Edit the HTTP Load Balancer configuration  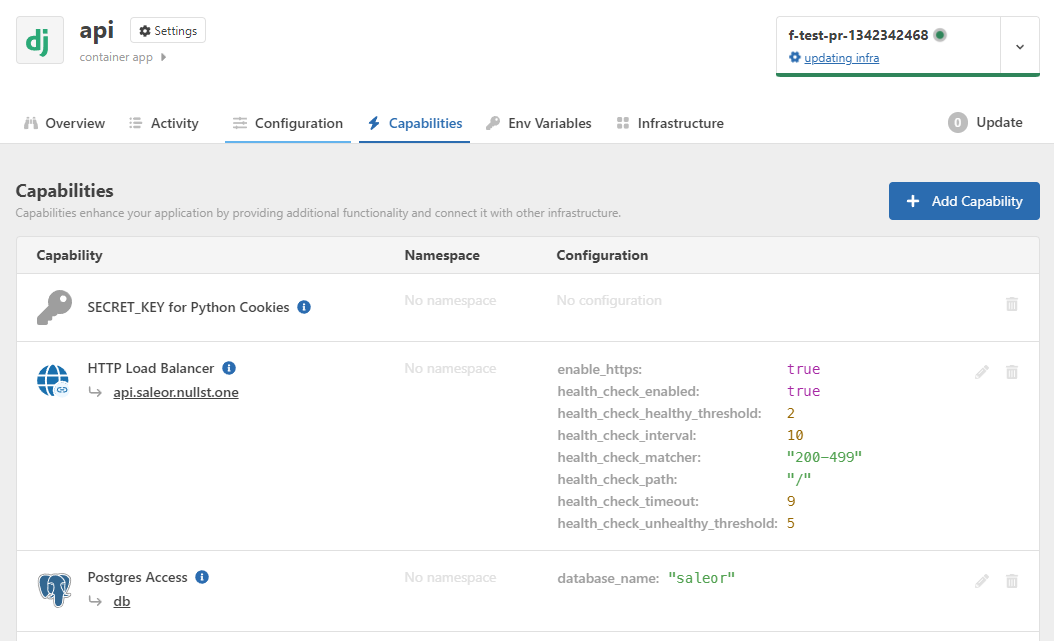(x=981, y=371)
